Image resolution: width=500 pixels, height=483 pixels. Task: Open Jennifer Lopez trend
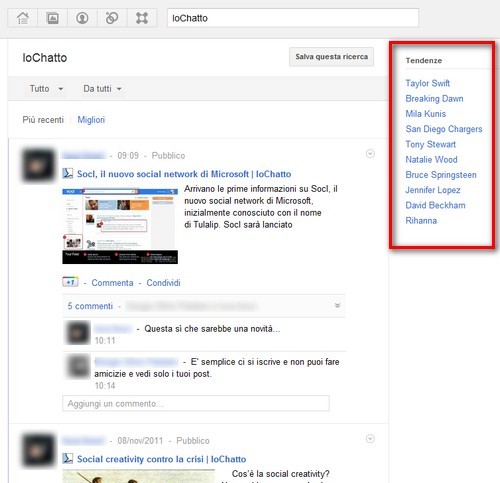(433, 190)
